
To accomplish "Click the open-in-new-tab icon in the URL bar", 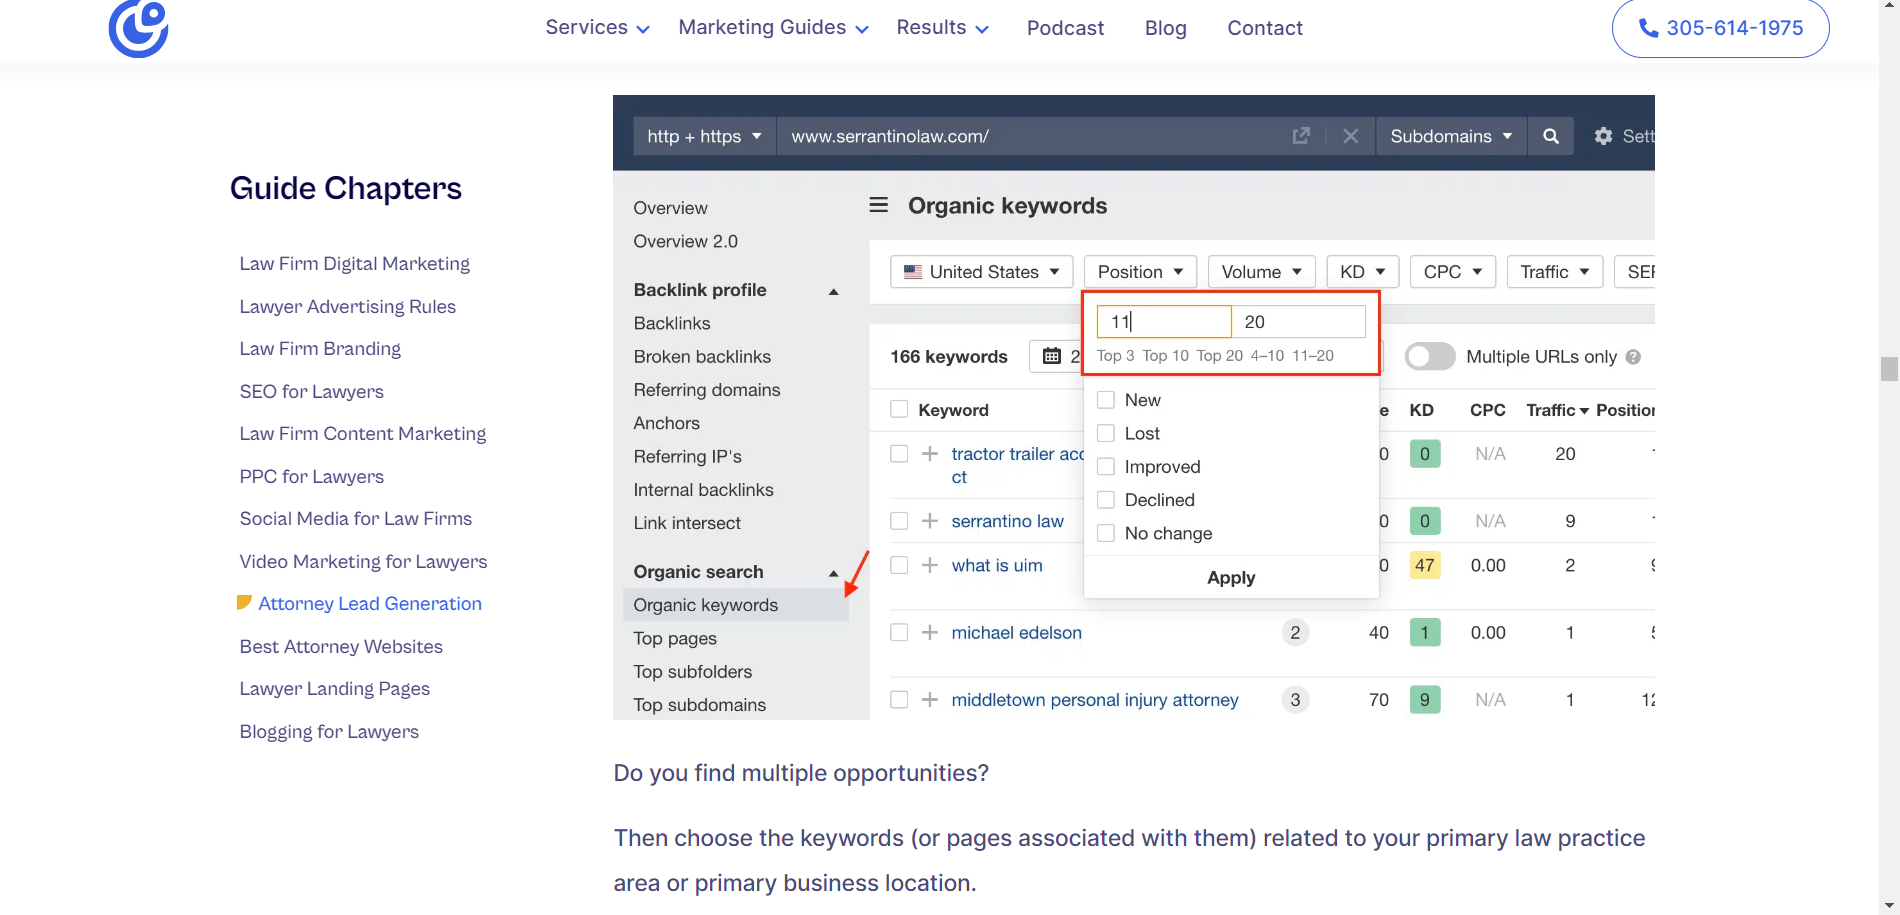I will 1301,136.
